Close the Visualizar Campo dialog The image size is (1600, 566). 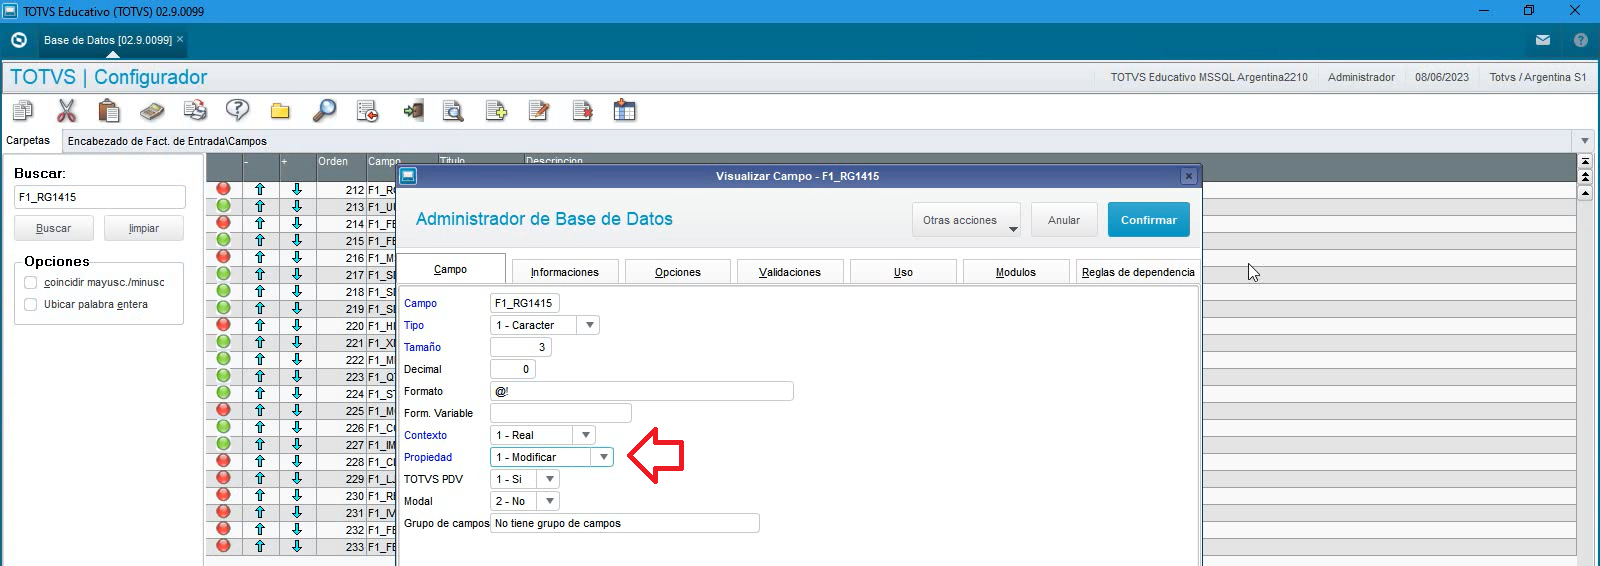(x=1188, y=176)
